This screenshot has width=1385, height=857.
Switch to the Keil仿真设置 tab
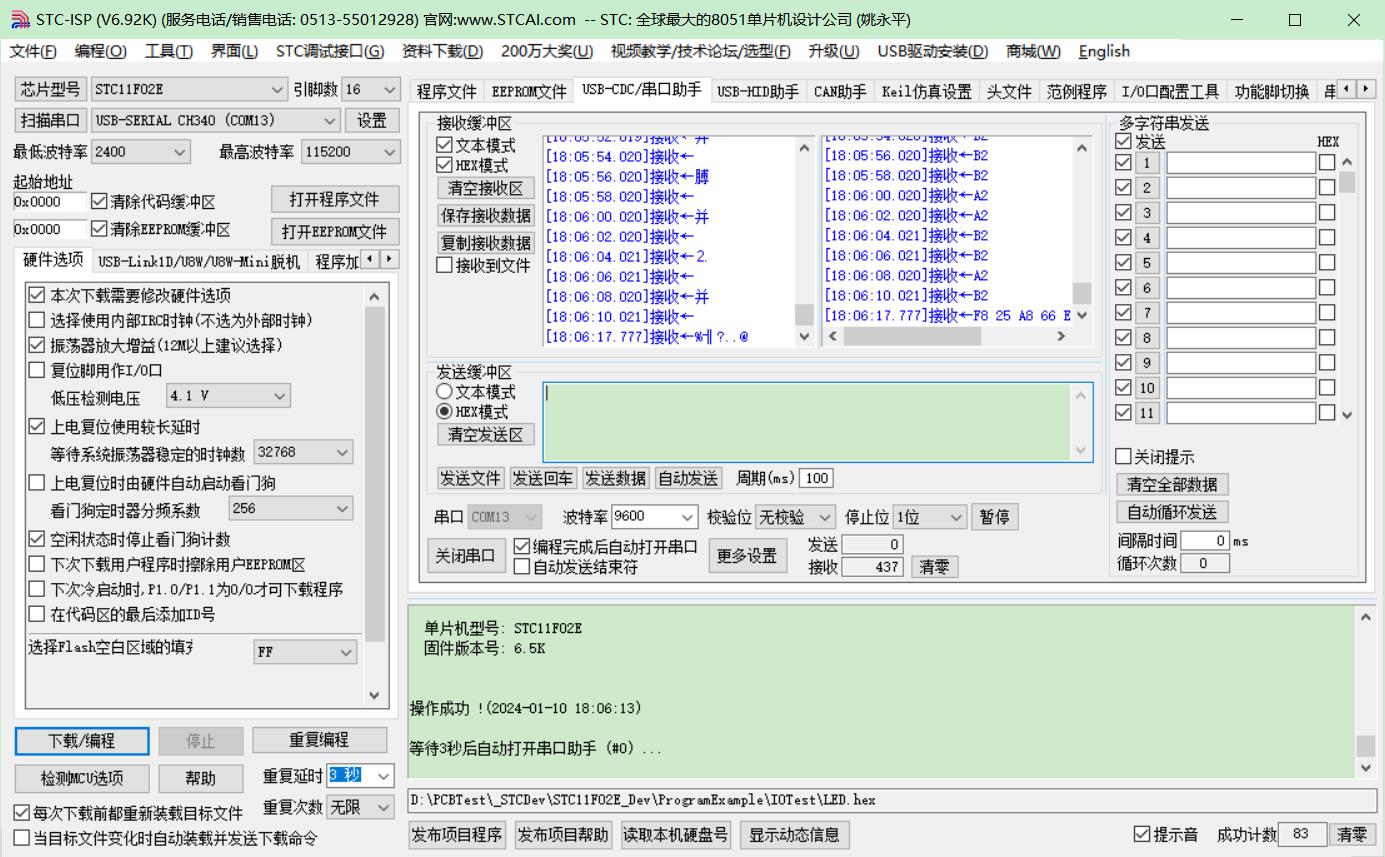[x=926, y=91]
